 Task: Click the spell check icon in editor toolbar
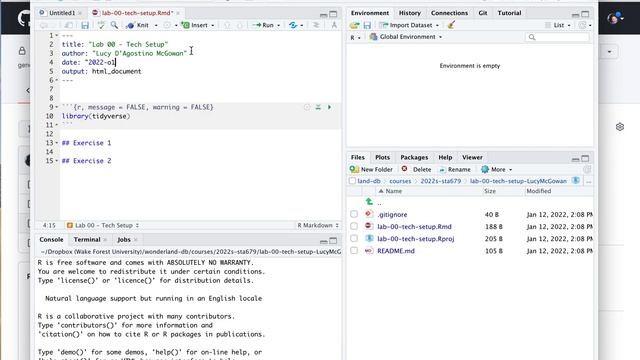101,25
